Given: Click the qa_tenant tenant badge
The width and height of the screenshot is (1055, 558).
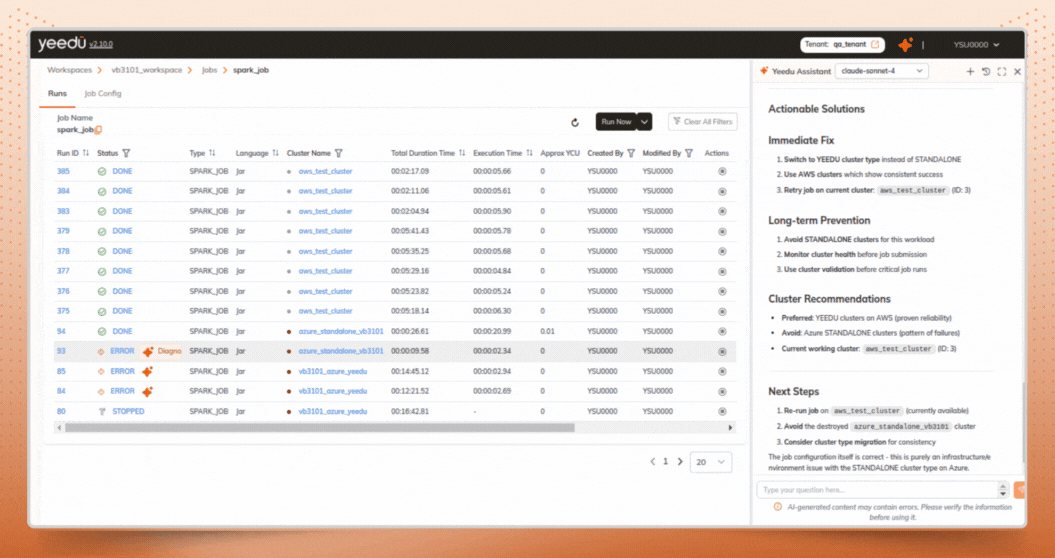Looking at the screenshot, I should [x=842, y=44].
